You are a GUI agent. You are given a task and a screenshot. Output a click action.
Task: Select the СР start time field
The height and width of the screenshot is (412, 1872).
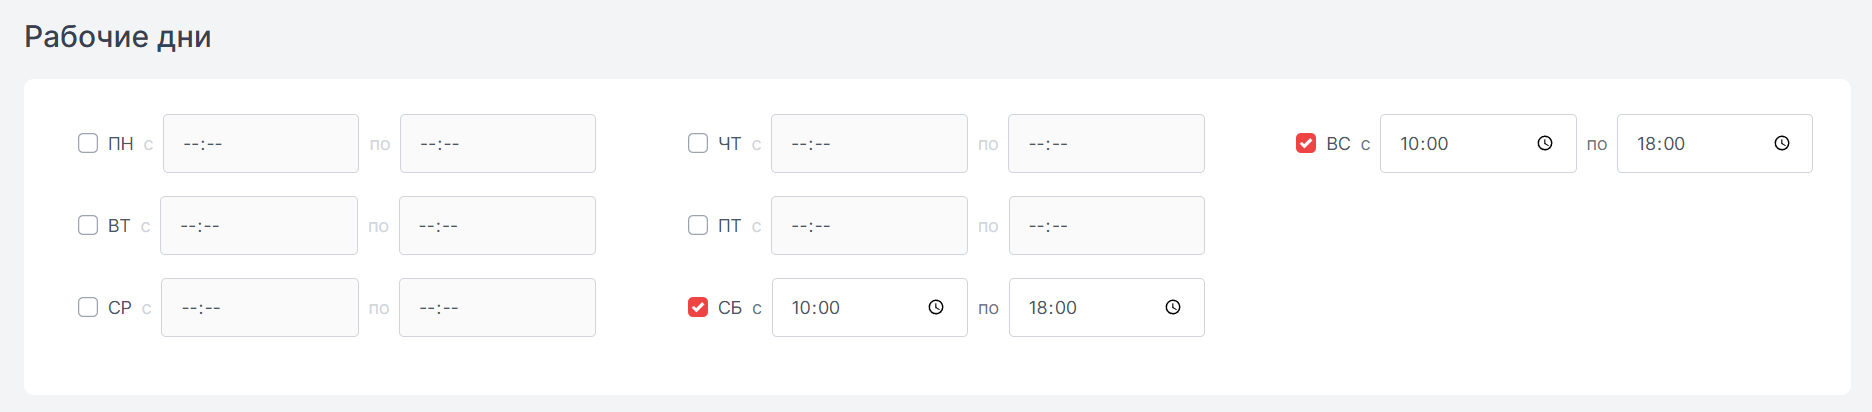pyautogui.click(x=260, y=307)
